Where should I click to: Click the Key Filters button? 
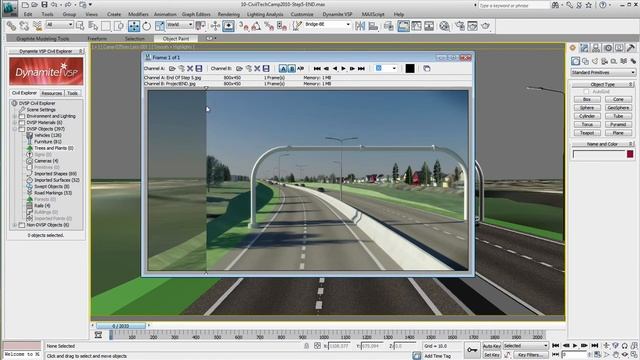coord(531,355)
